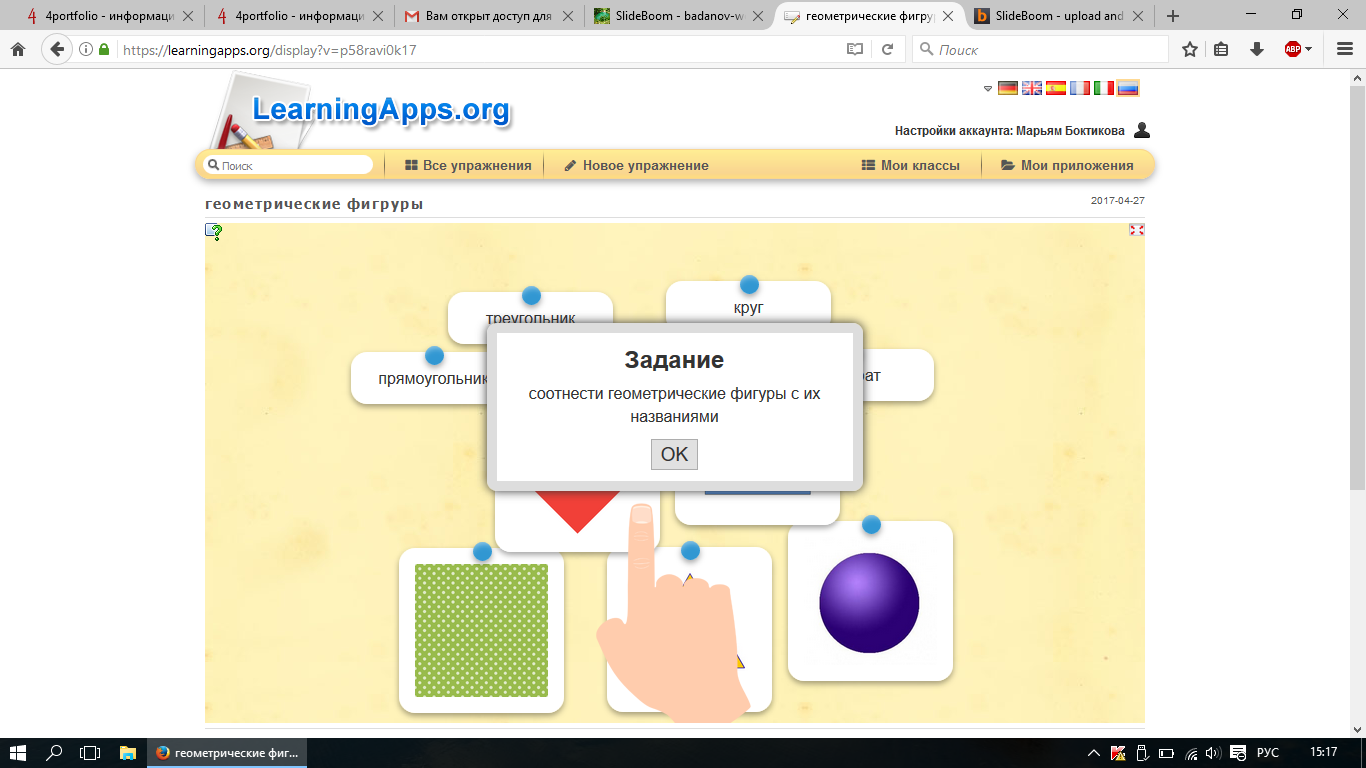
Task: Open the user account profile icon
Action: tap(1142, 131)
